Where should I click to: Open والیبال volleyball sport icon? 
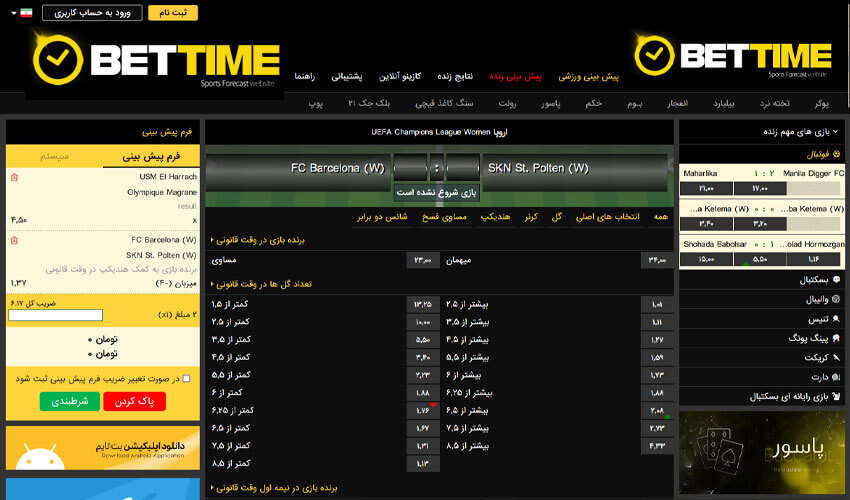(x=836, y=299)
